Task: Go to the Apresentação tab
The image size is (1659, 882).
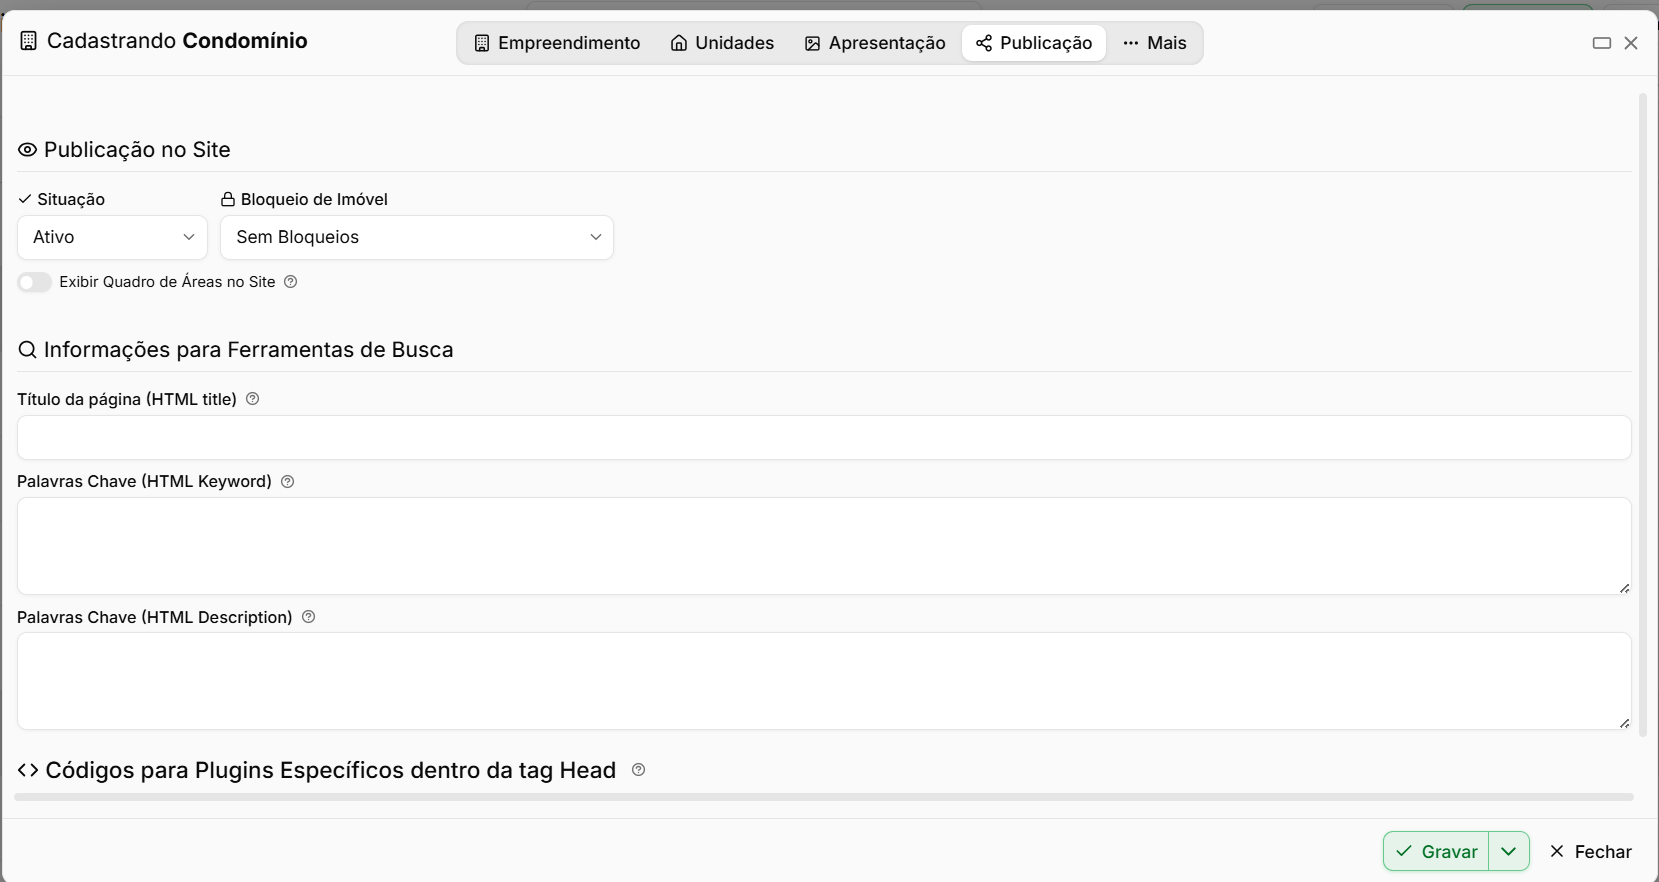Action: click(875, 43)
